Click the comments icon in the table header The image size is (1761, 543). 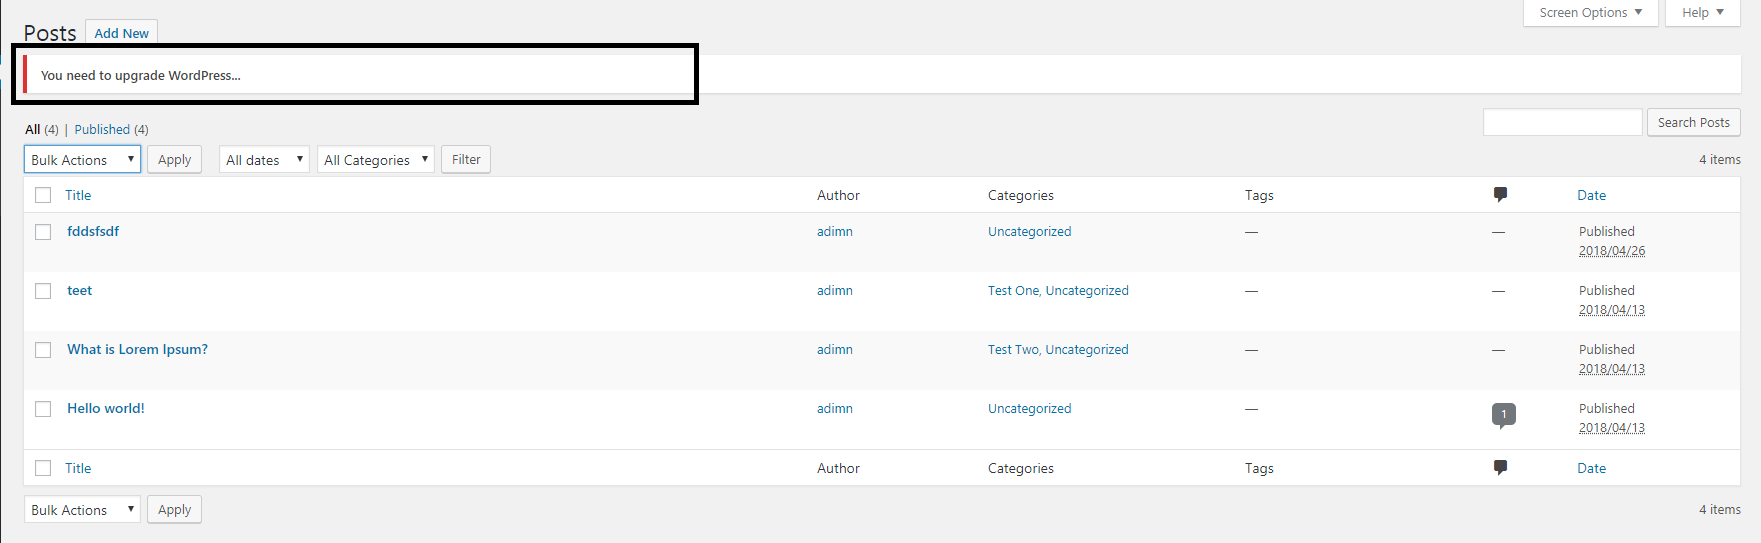click(1500, 195)
